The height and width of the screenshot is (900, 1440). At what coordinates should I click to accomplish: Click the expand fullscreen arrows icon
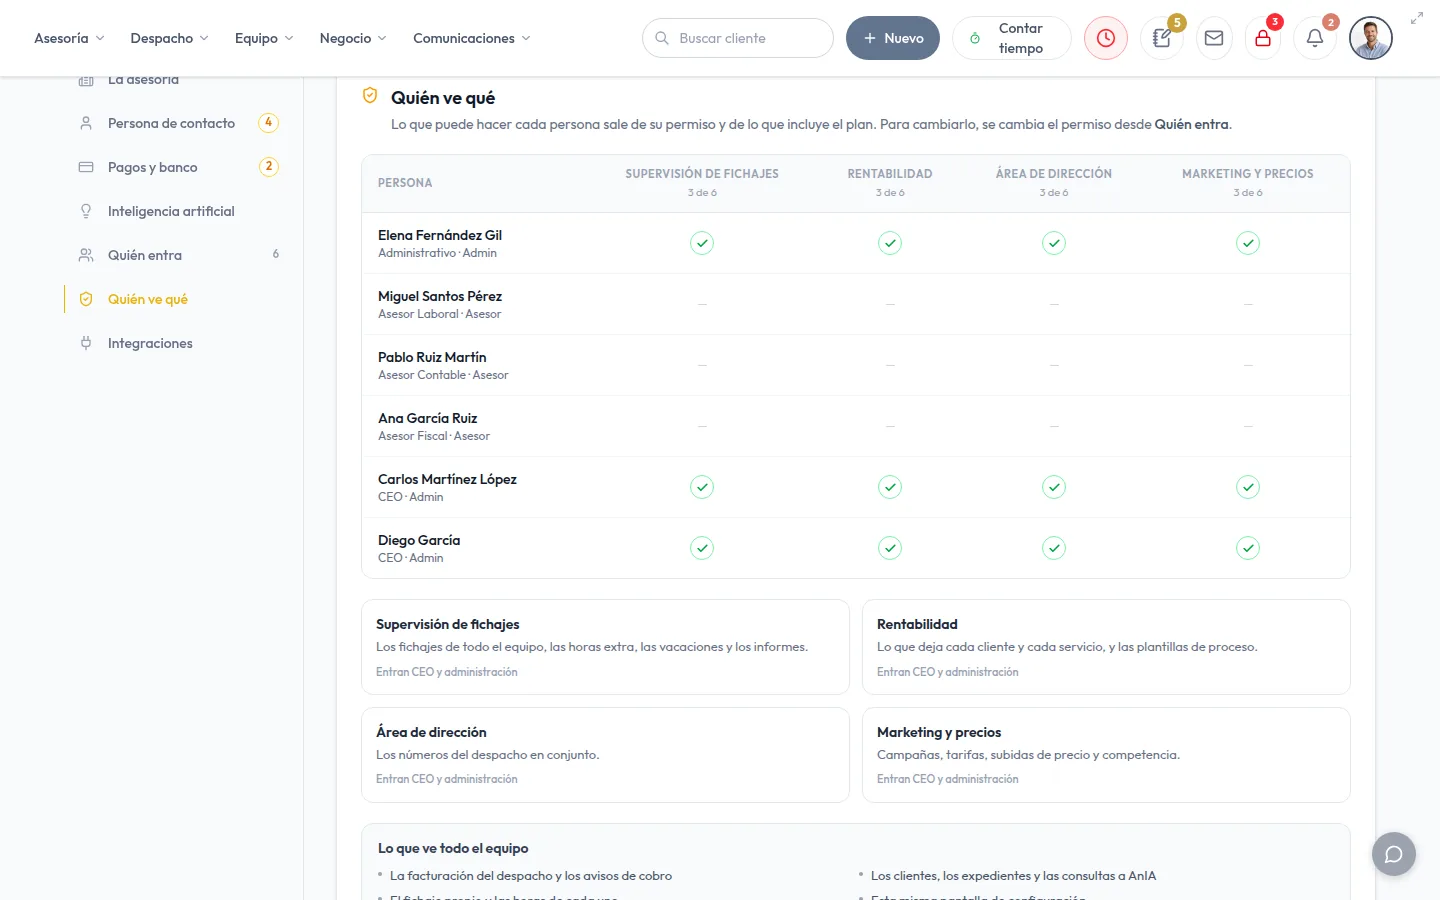click(x=1417, y=18)
